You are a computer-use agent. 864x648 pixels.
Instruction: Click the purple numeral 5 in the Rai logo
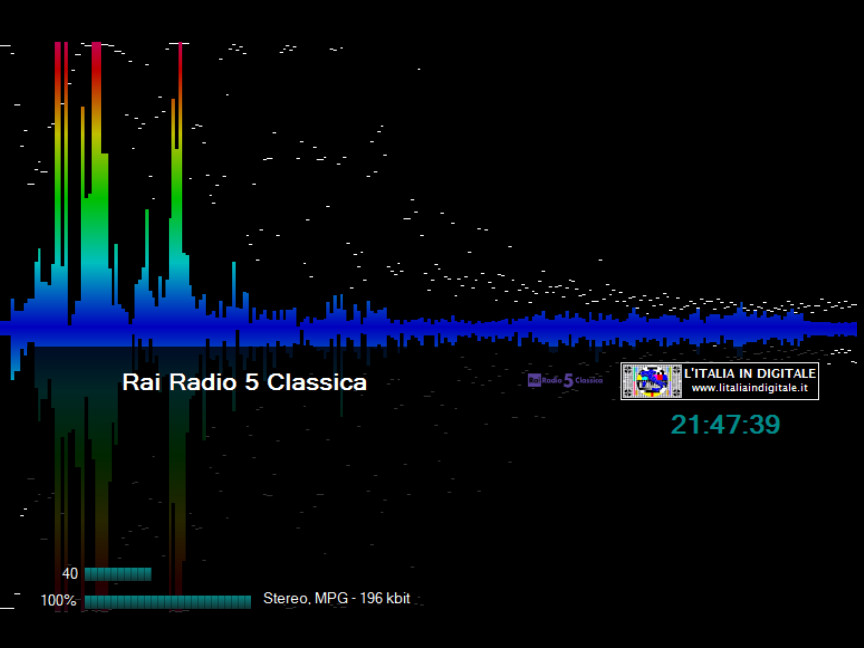[x=568, y=380]
